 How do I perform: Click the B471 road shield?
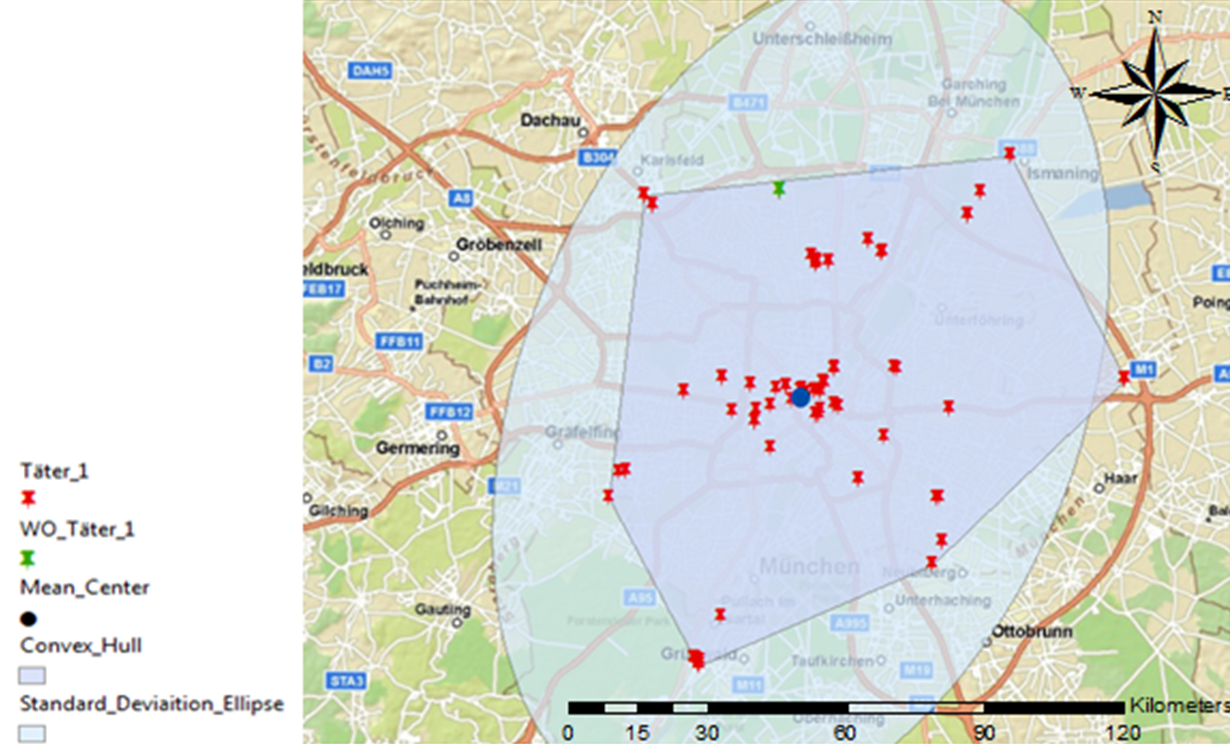(748, 101)
